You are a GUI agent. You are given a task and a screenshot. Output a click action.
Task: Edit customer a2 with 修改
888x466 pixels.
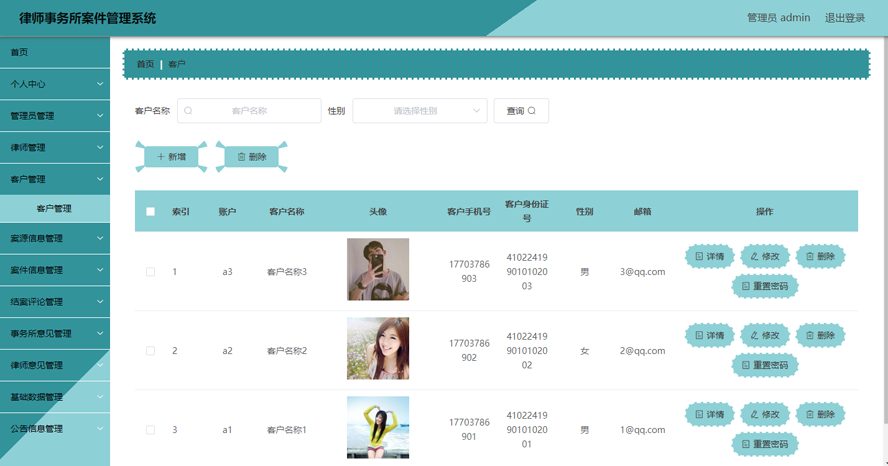point(765,335)
